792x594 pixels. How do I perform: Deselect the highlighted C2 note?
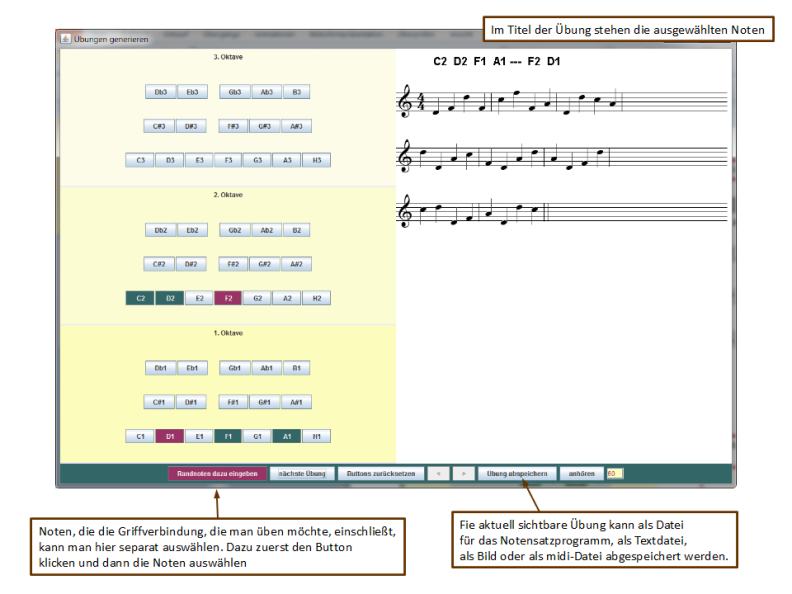(x=140, y=298)
